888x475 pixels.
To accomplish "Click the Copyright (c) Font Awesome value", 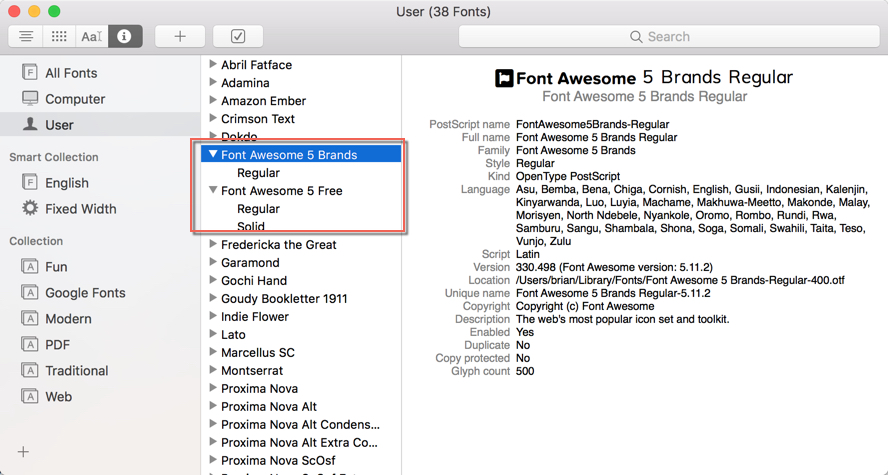I will [585, 306].
